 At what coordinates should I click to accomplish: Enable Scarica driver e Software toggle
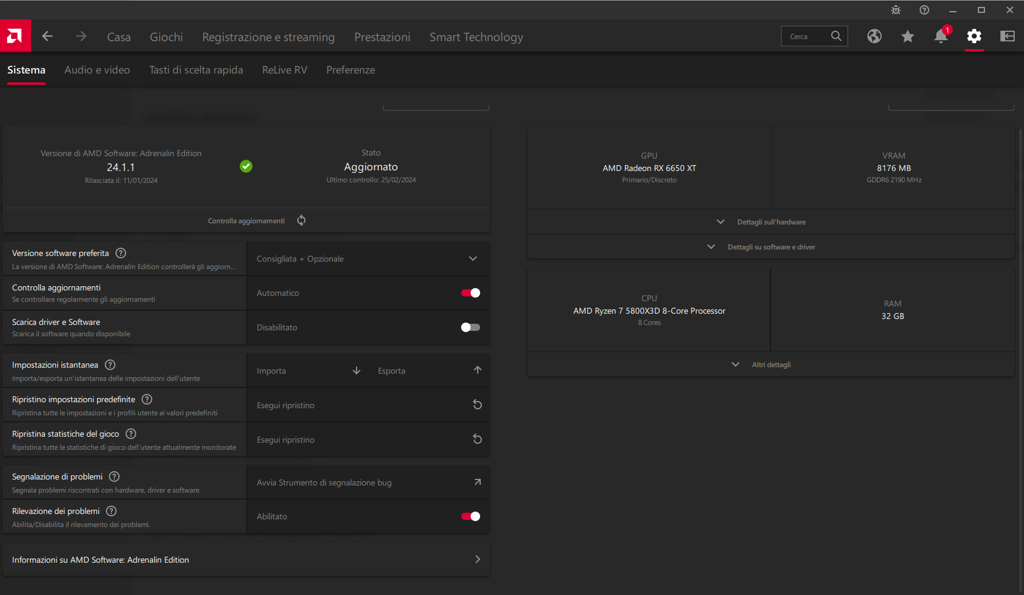click(470, 327)
